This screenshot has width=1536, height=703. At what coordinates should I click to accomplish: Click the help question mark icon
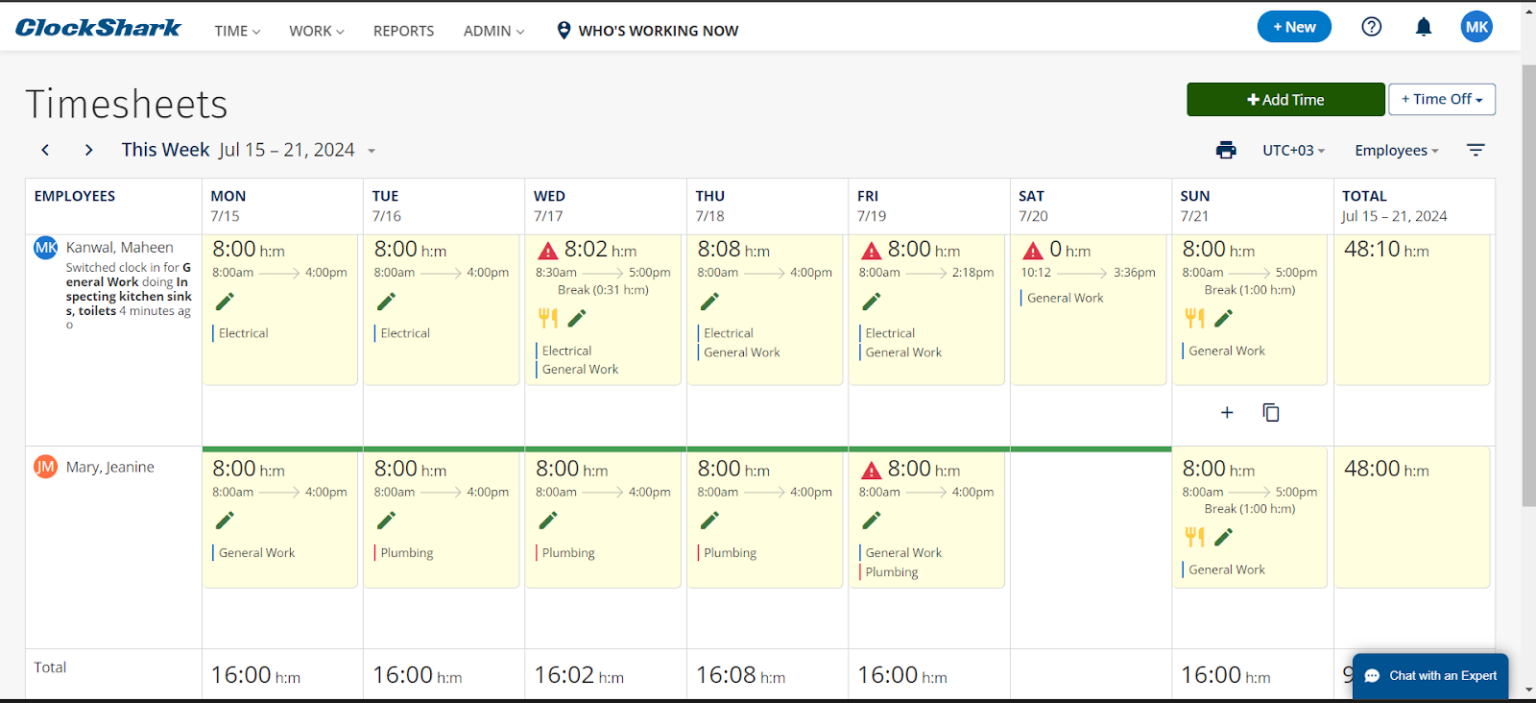(x=1371, y=27)
